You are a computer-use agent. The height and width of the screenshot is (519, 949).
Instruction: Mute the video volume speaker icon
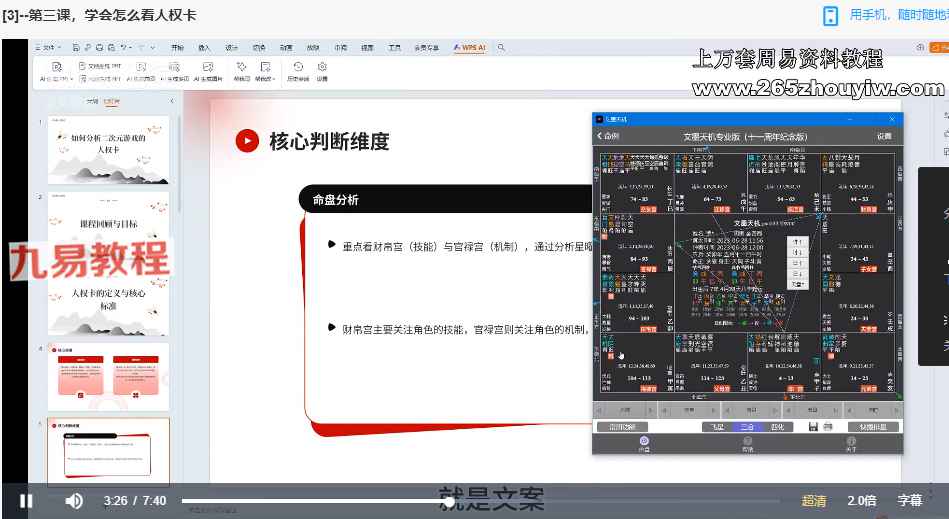point(74,500)
